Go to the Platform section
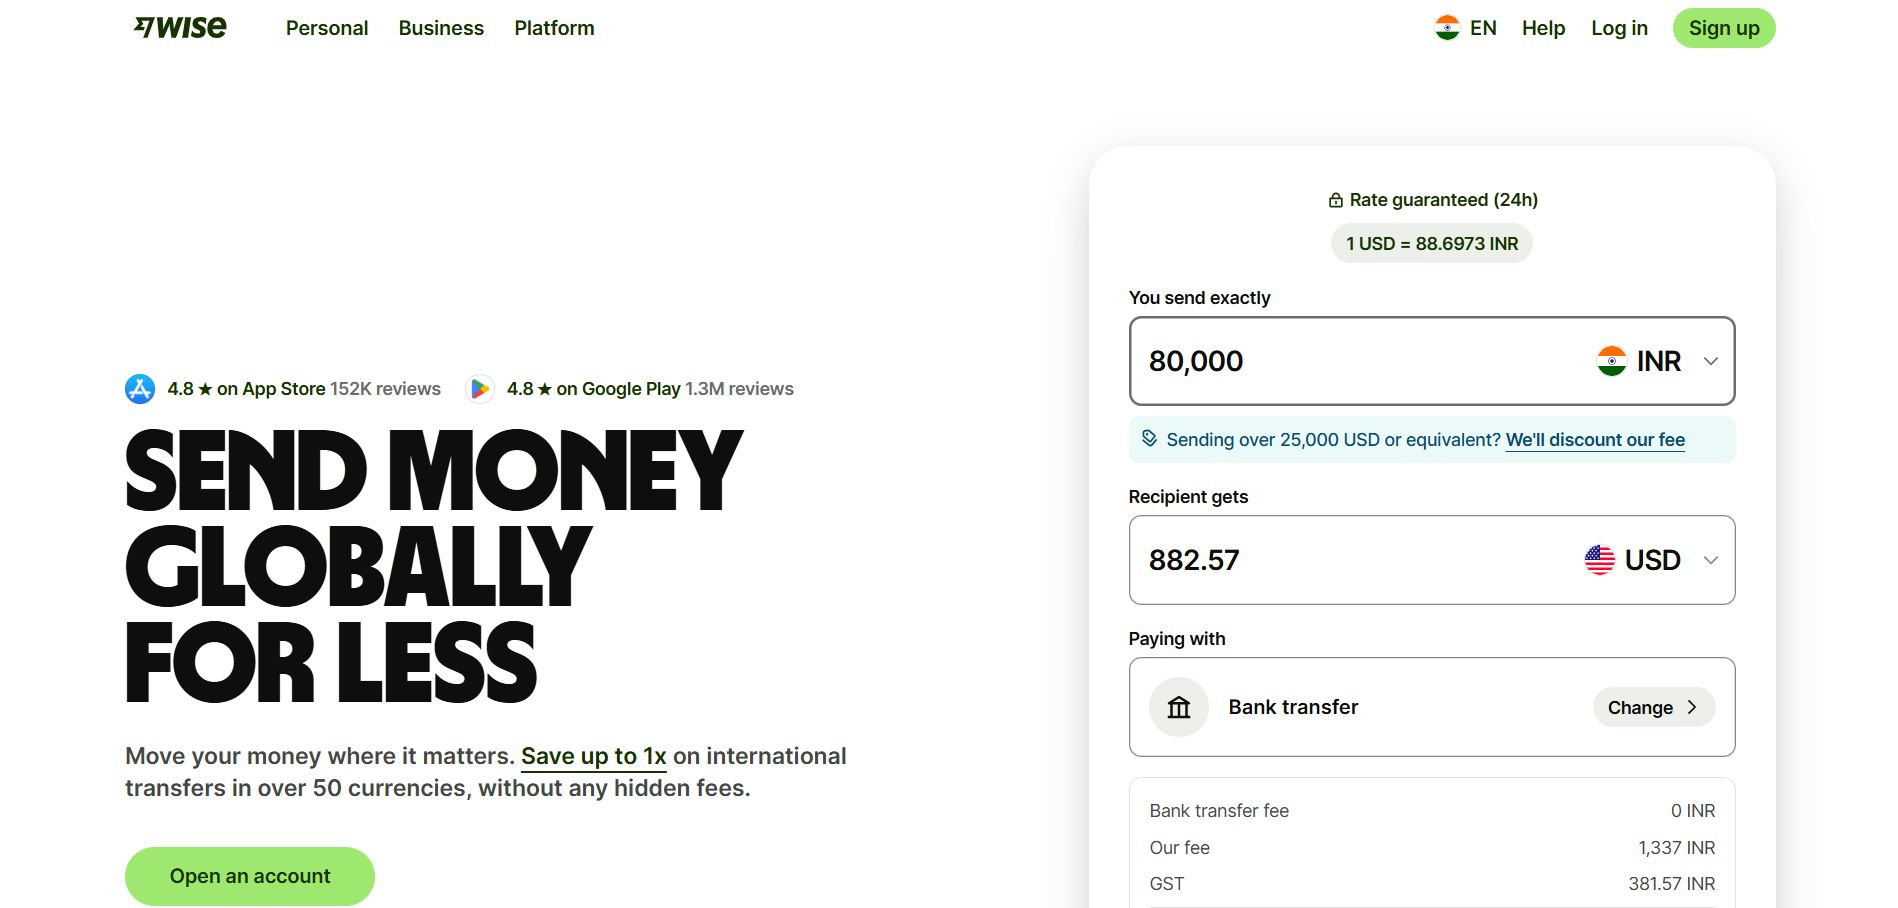Image resolution: width=1898 pixels, height=908 pixels. click(554, 28)
